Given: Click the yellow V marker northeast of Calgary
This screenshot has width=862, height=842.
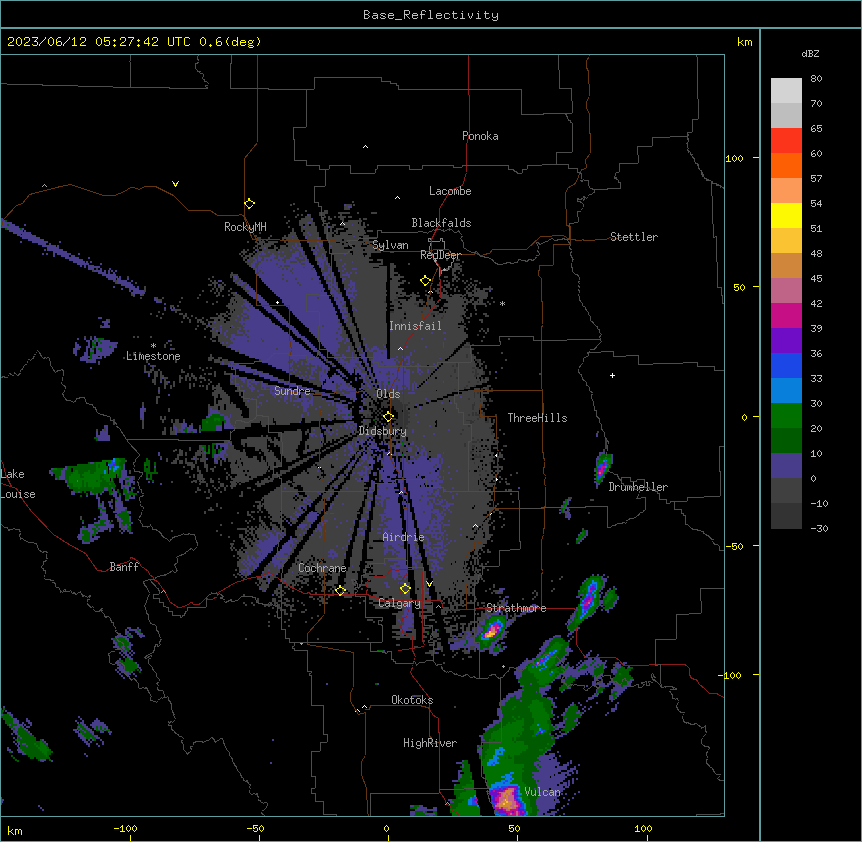Looking at the screenshot, I should (429, 584).
